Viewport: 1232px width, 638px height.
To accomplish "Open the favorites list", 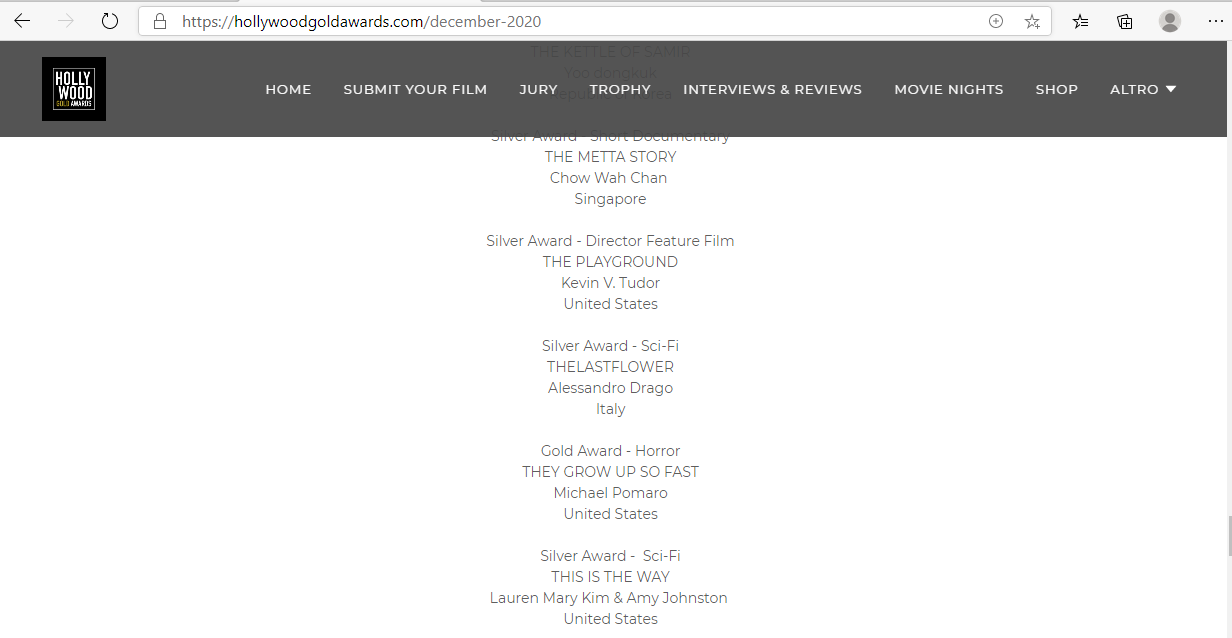I will (x=1081, y=21).
